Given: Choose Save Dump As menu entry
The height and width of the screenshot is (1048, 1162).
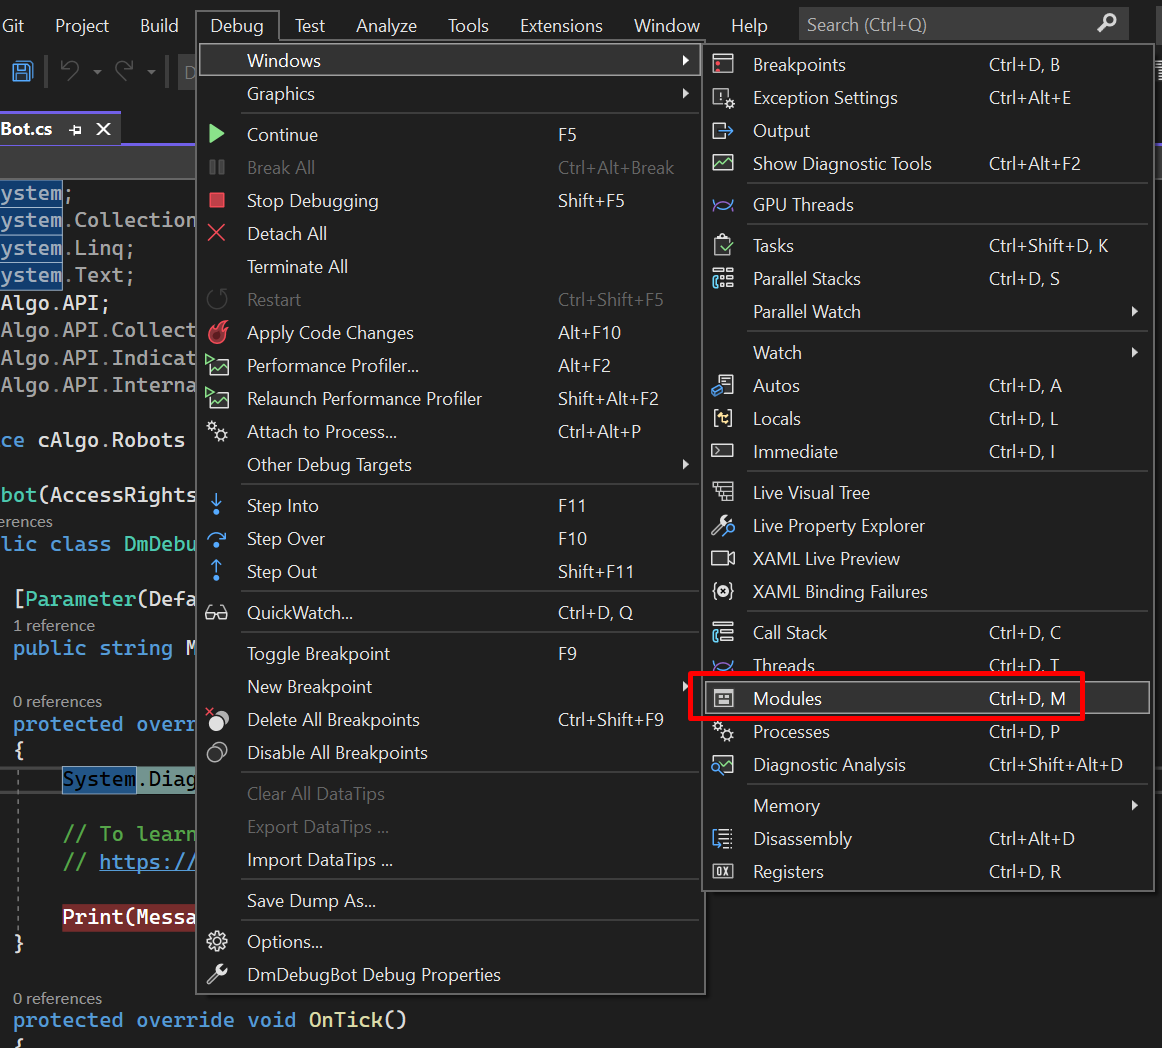Looking at the screenshot, I should pos(450,901).
